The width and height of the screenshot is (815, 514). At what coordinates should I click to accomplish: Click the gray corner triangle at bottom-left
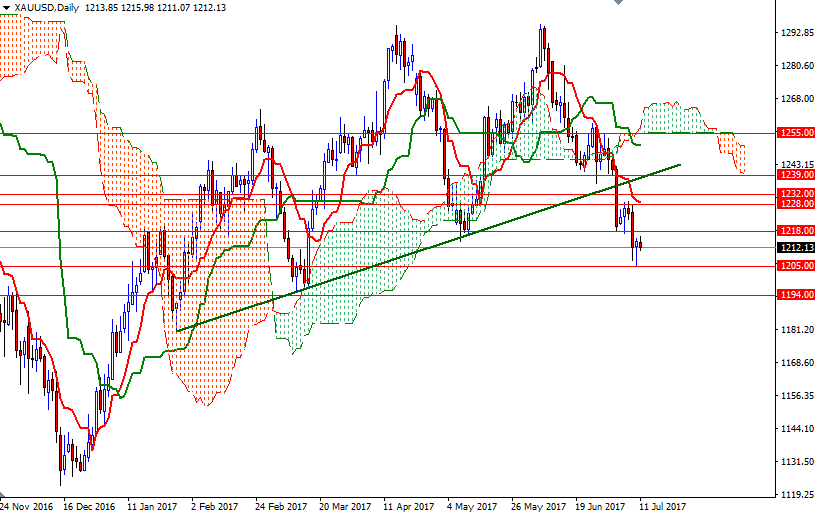(4, 495)
